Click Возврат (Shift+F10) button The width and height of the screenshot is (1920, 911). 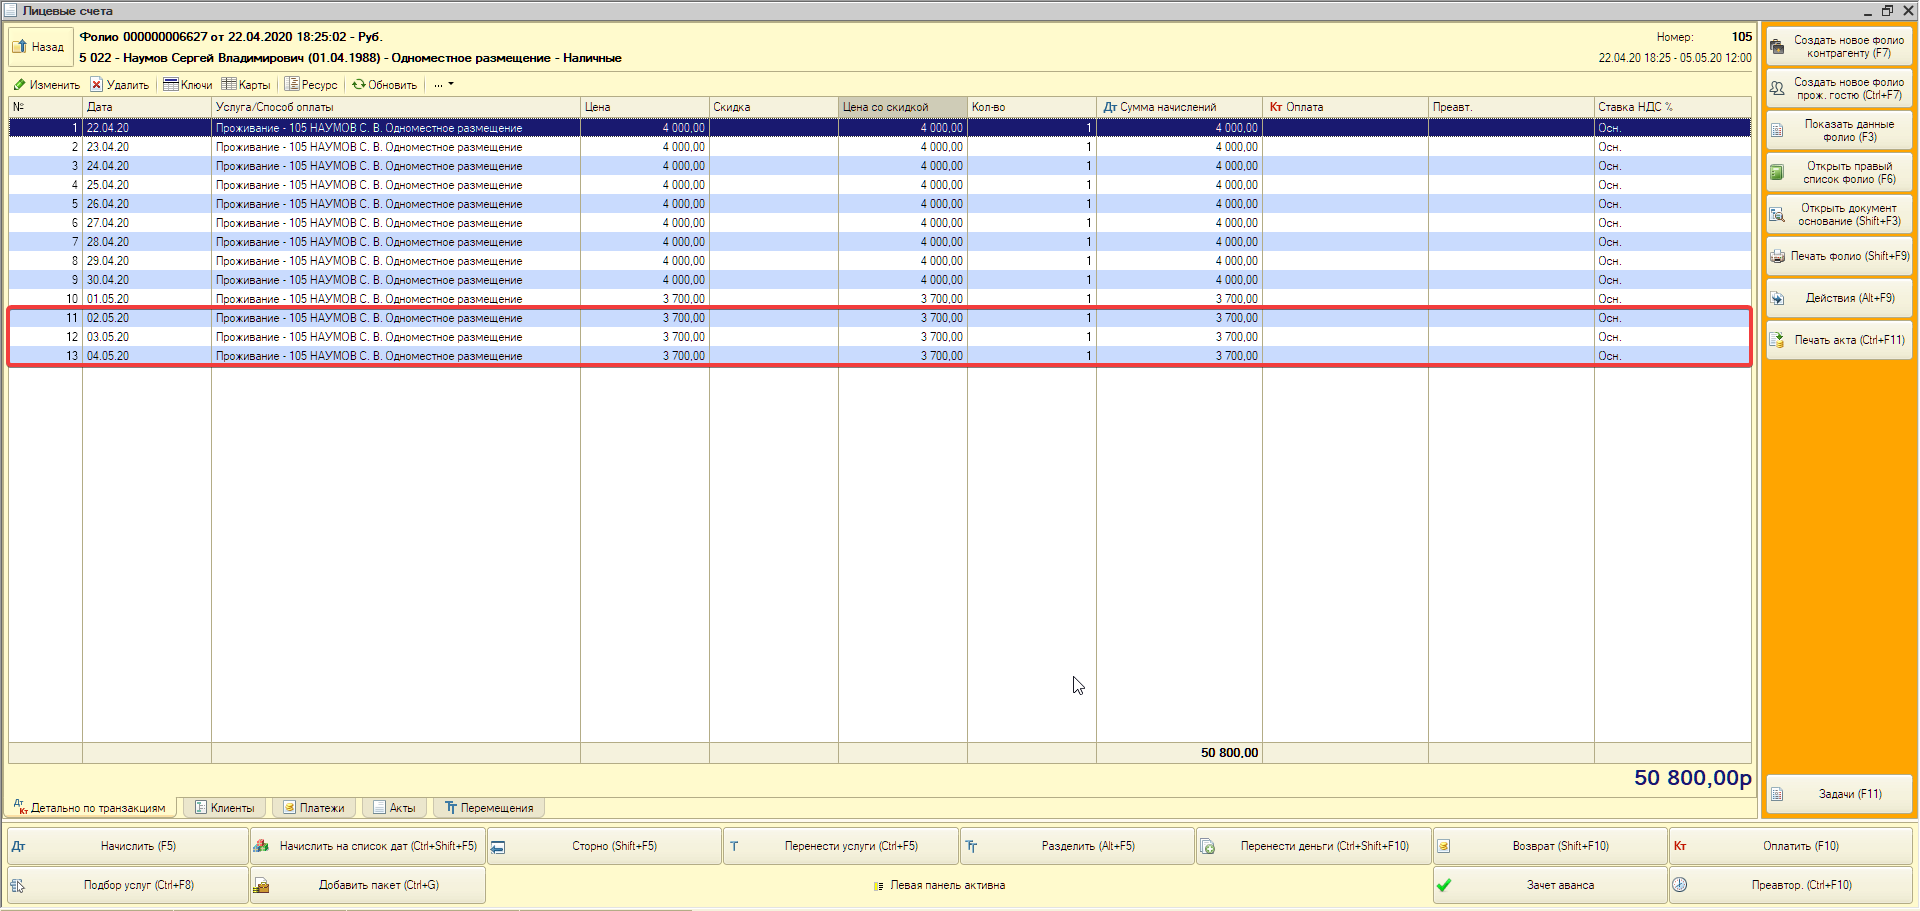[x=1550, y=846]
